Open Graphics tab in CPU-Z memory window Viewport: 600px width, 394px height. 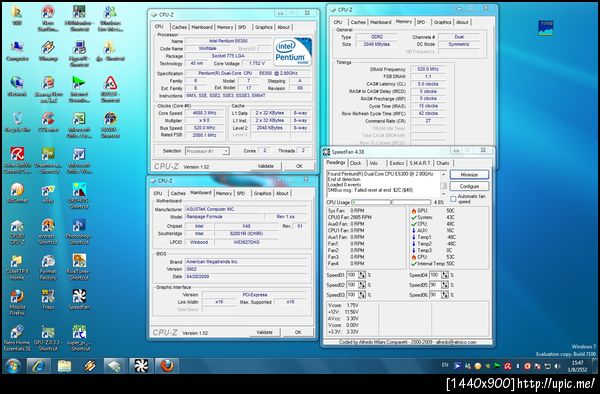pos(442,22)
